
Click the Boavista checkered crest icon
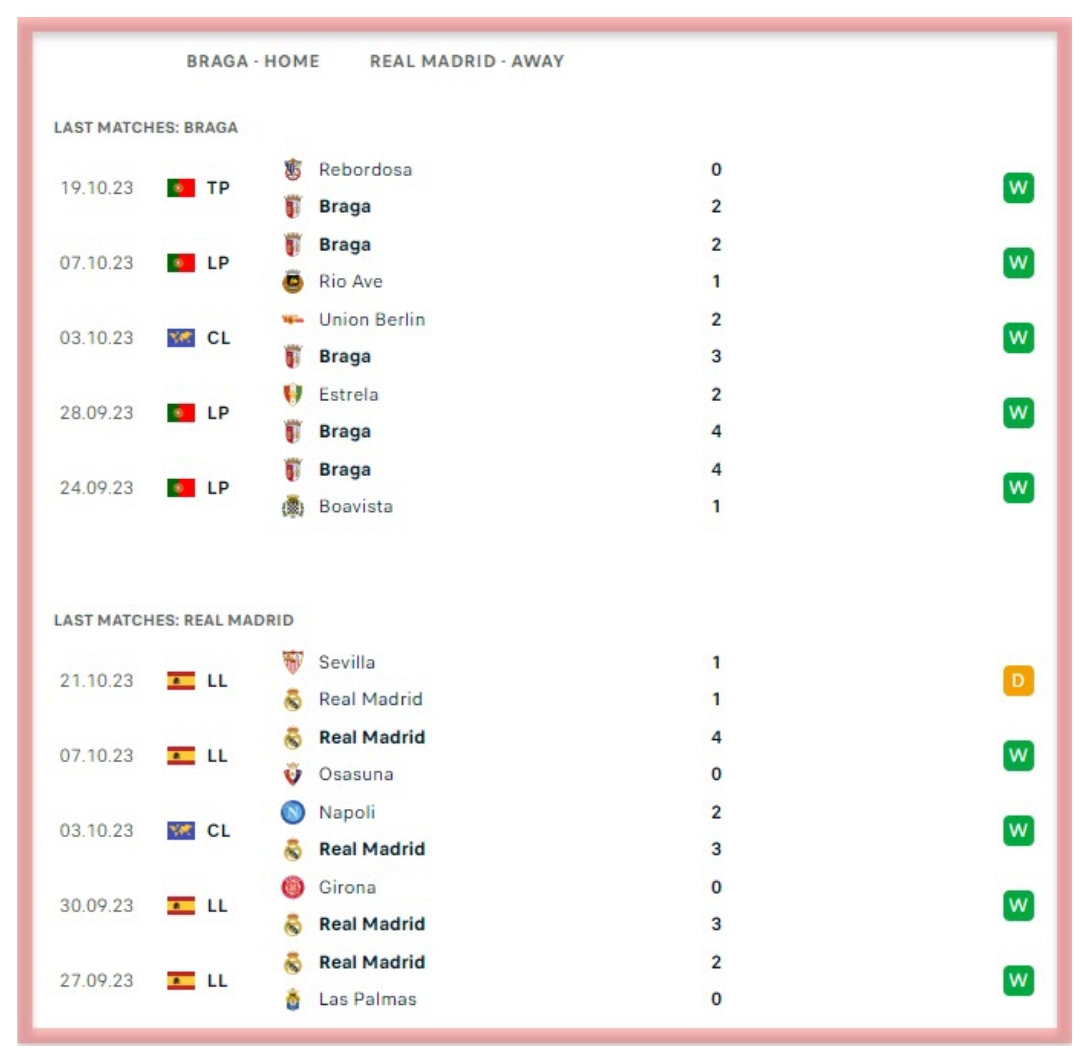tap(292, 507)
